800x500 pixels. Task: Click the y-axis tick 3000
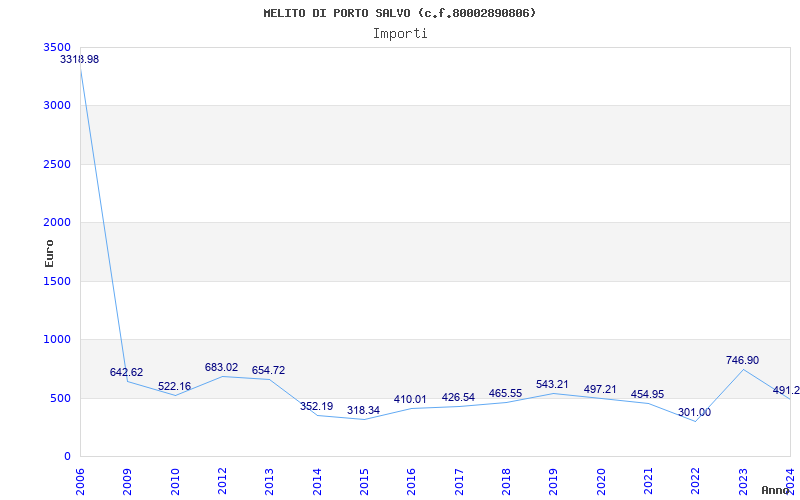click(x=58, y=106)
